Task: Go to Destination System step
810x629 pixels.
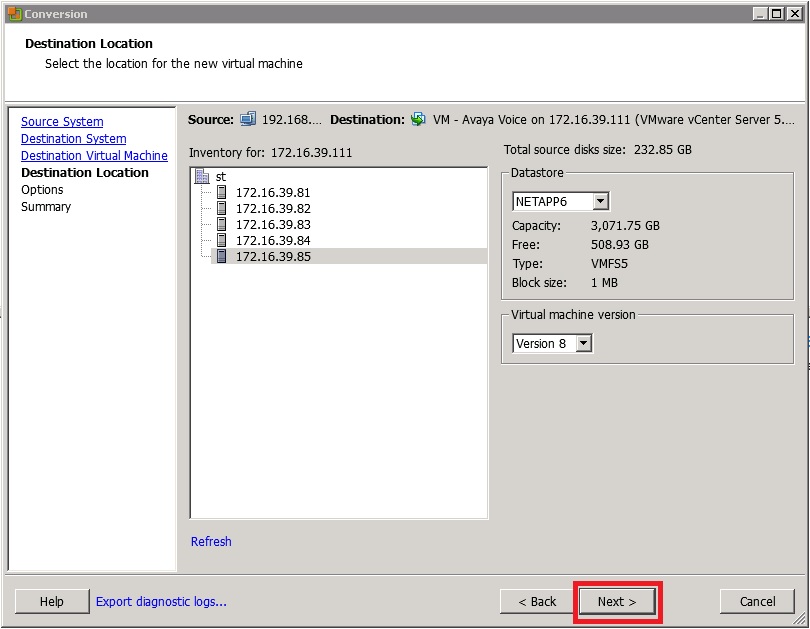Action: 73,139
